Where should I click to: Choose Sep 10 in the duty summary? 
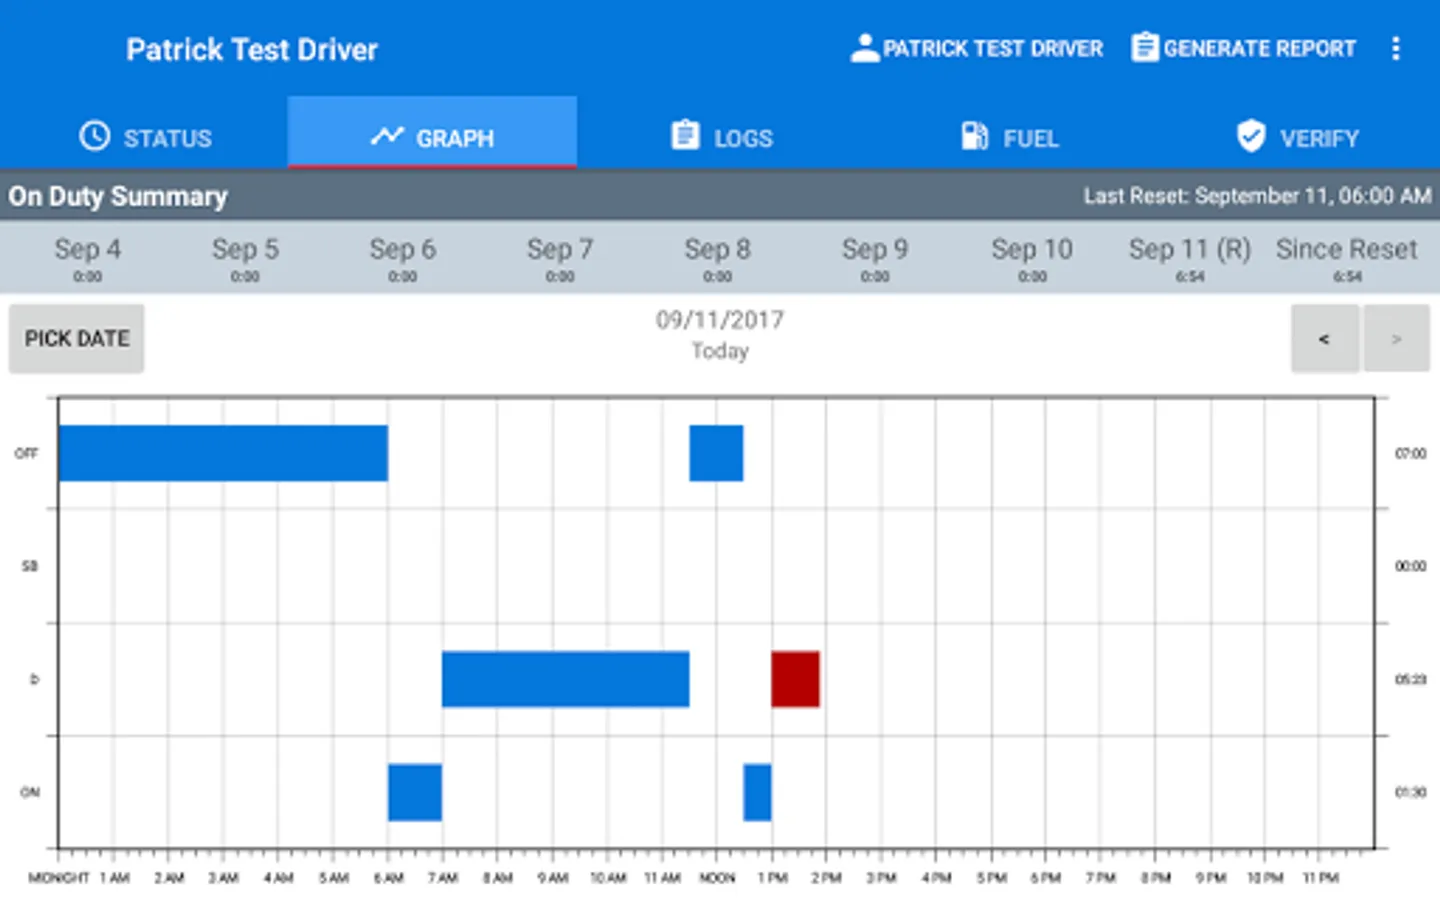1032,258
